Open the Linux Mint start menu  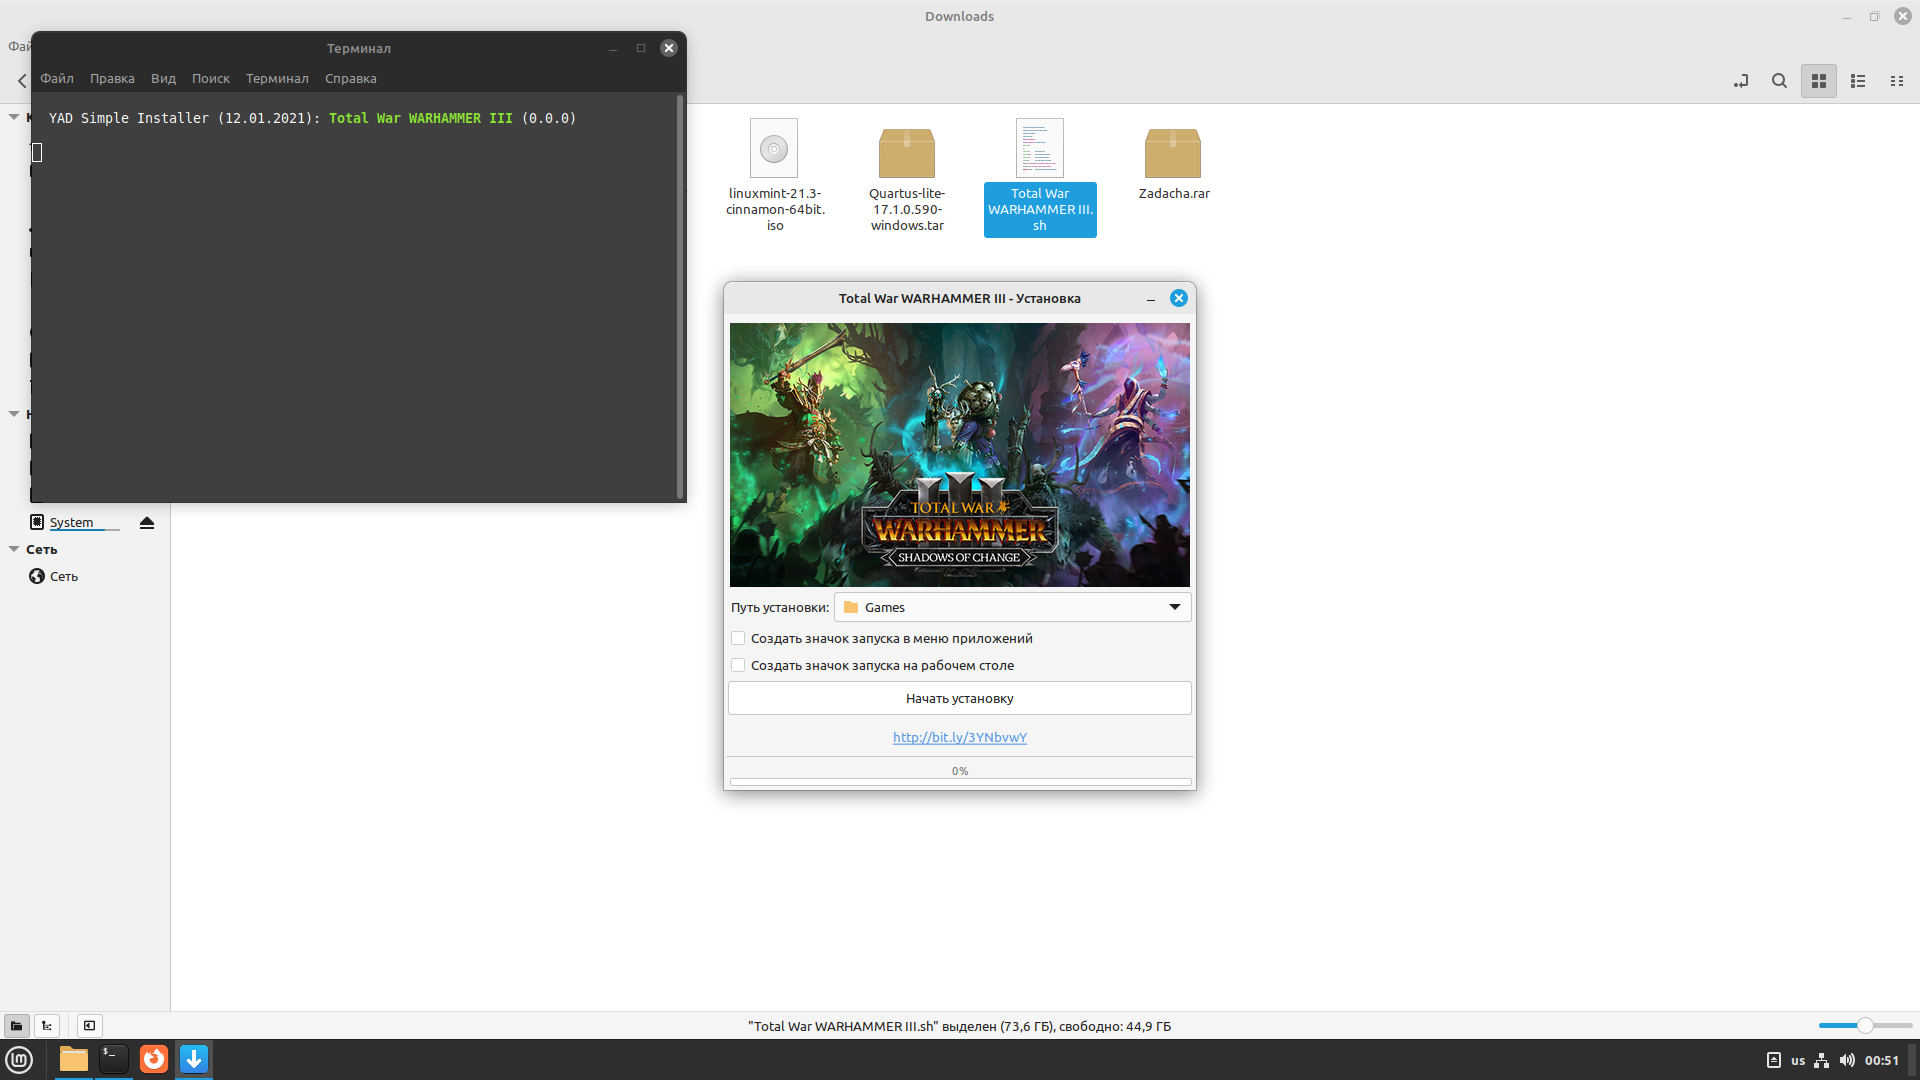[x=20, y=1059]
